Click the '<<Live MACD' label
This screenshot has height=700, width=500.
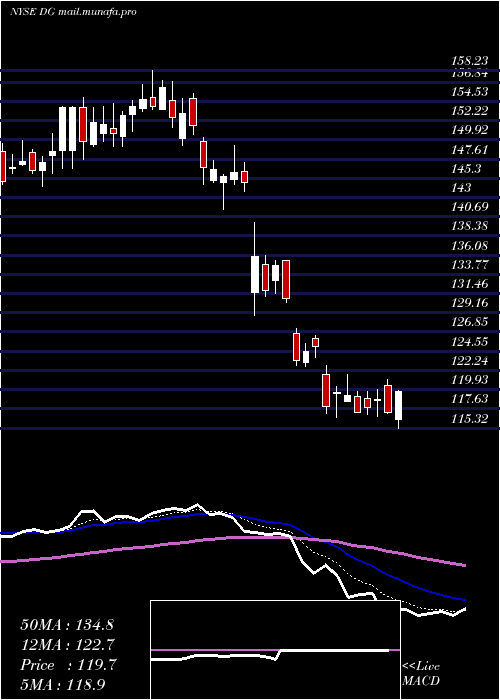421,674
